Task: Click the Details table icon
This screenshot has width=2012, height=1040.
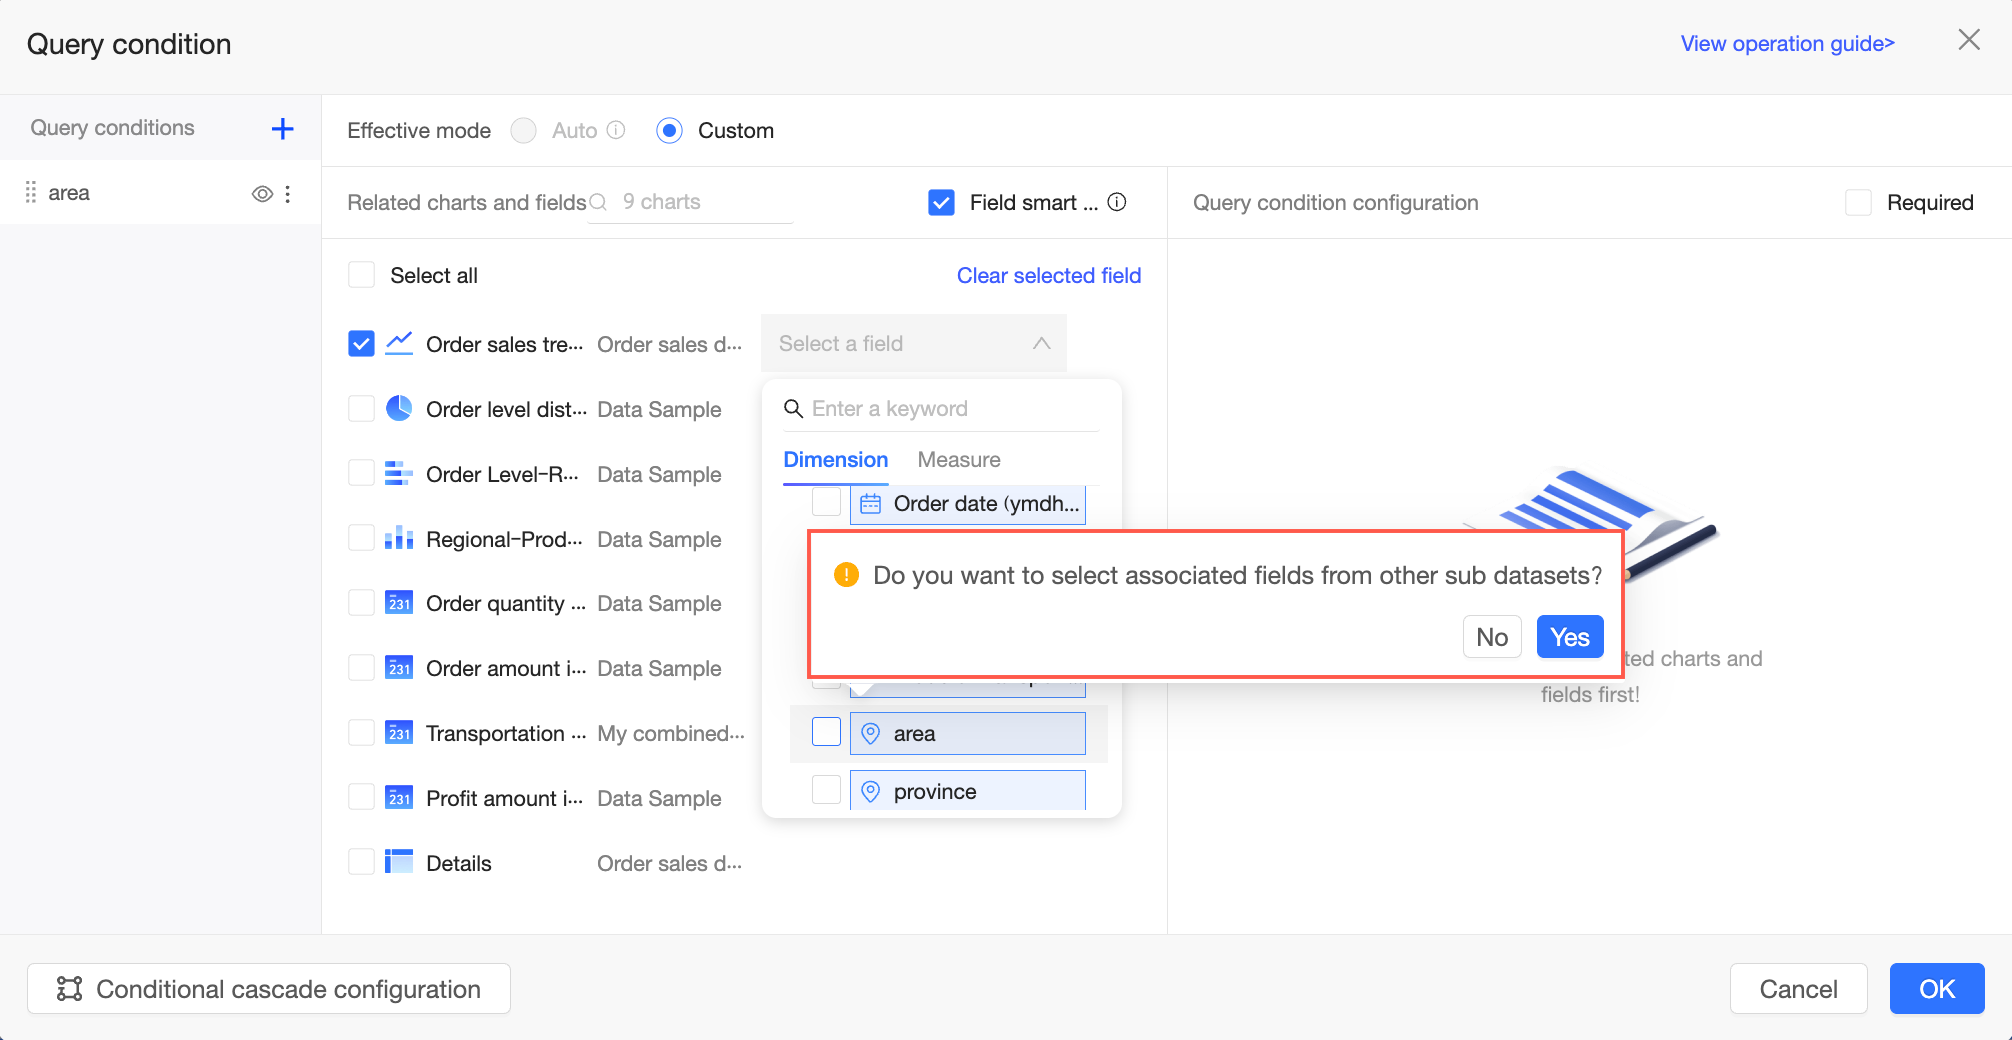Action: pos(399,862)
